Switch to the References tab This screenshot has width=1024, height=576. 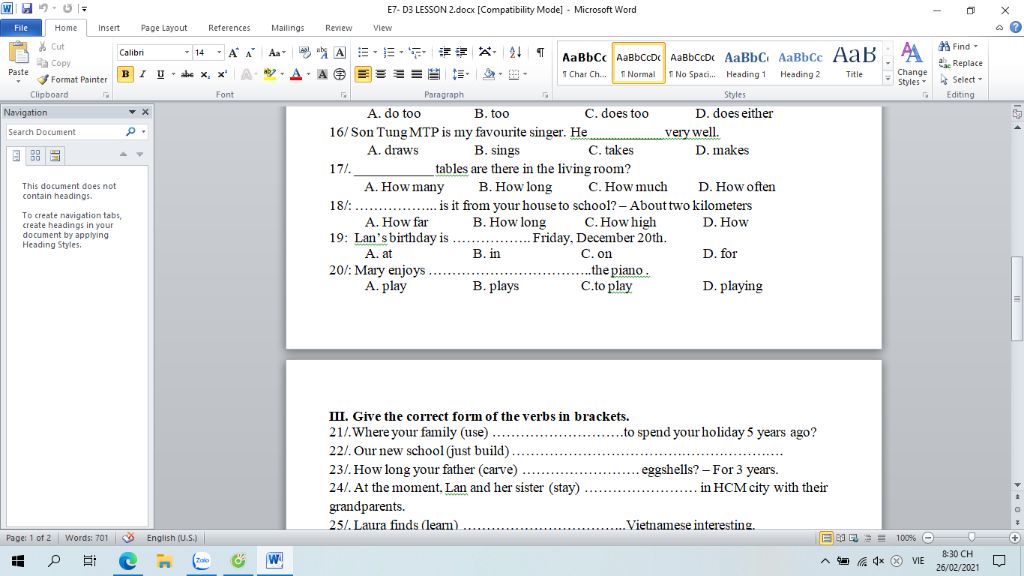(229, 28)
